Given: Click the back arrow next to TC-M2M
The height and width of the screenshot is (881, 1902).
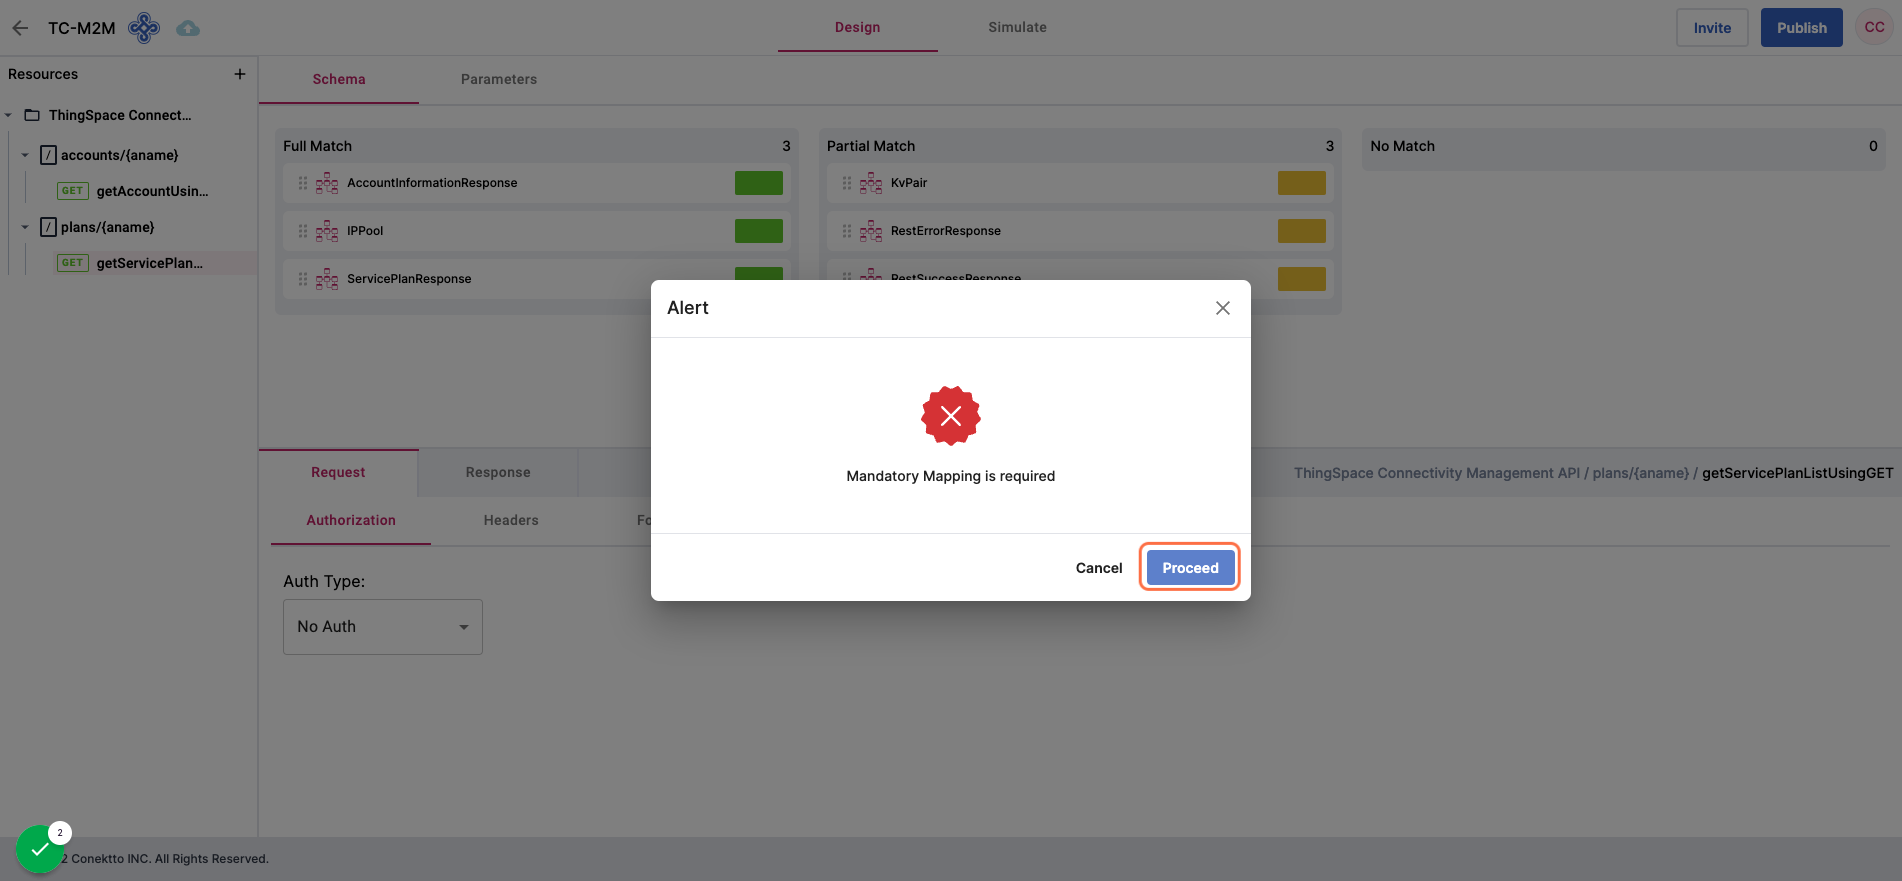Looking at the screenshot, I should pos(20,28).
